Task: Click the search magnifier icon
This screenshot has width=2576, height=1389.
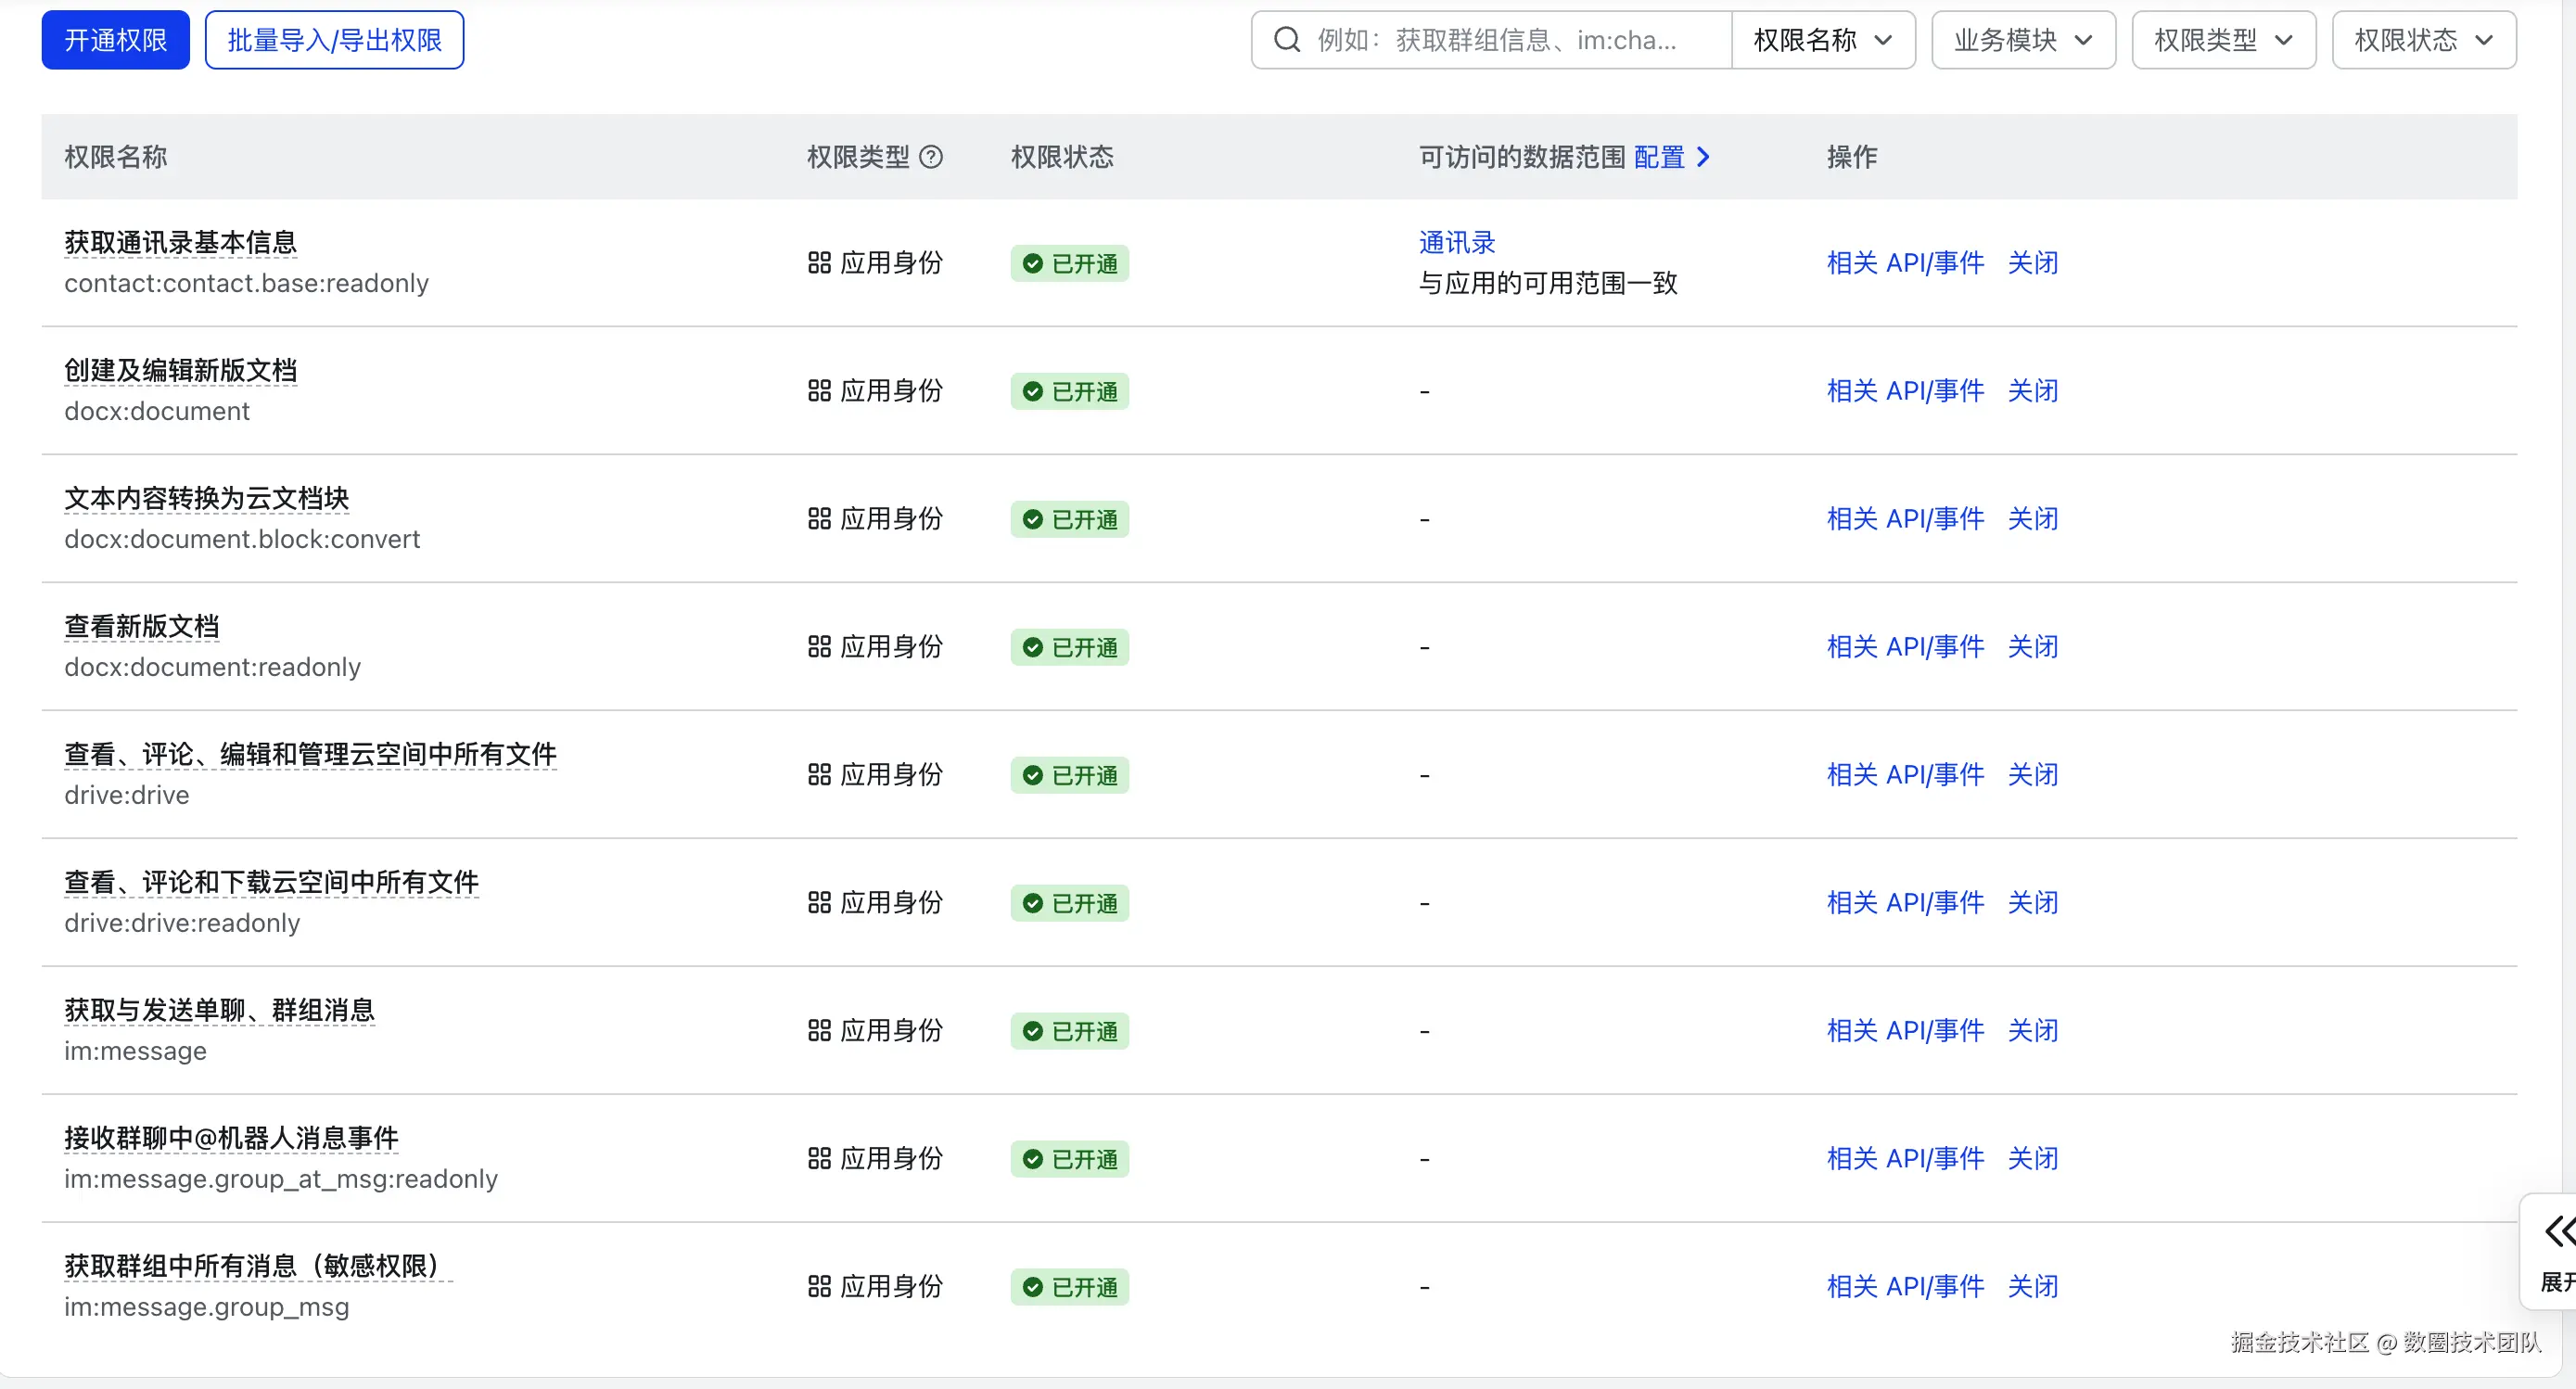Action: [x=1287, y=40]
